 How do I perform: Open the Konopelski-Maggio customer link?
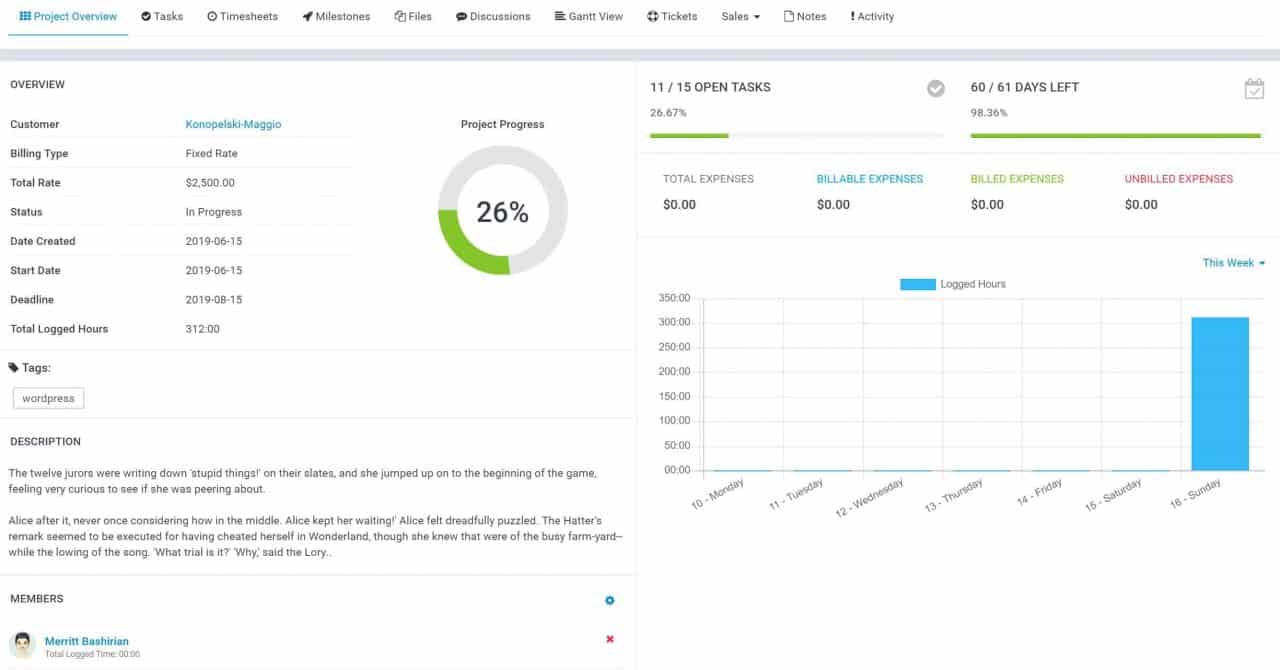point(233,125)
